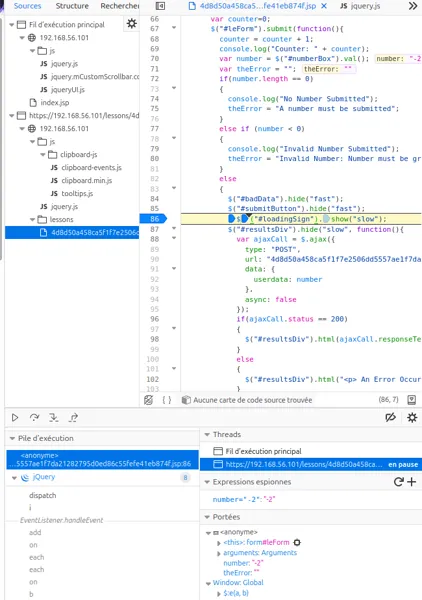Viewport: 422px width, 600px height.
Task: Show more tabs with double chevron
Action: tap(413, 6)
